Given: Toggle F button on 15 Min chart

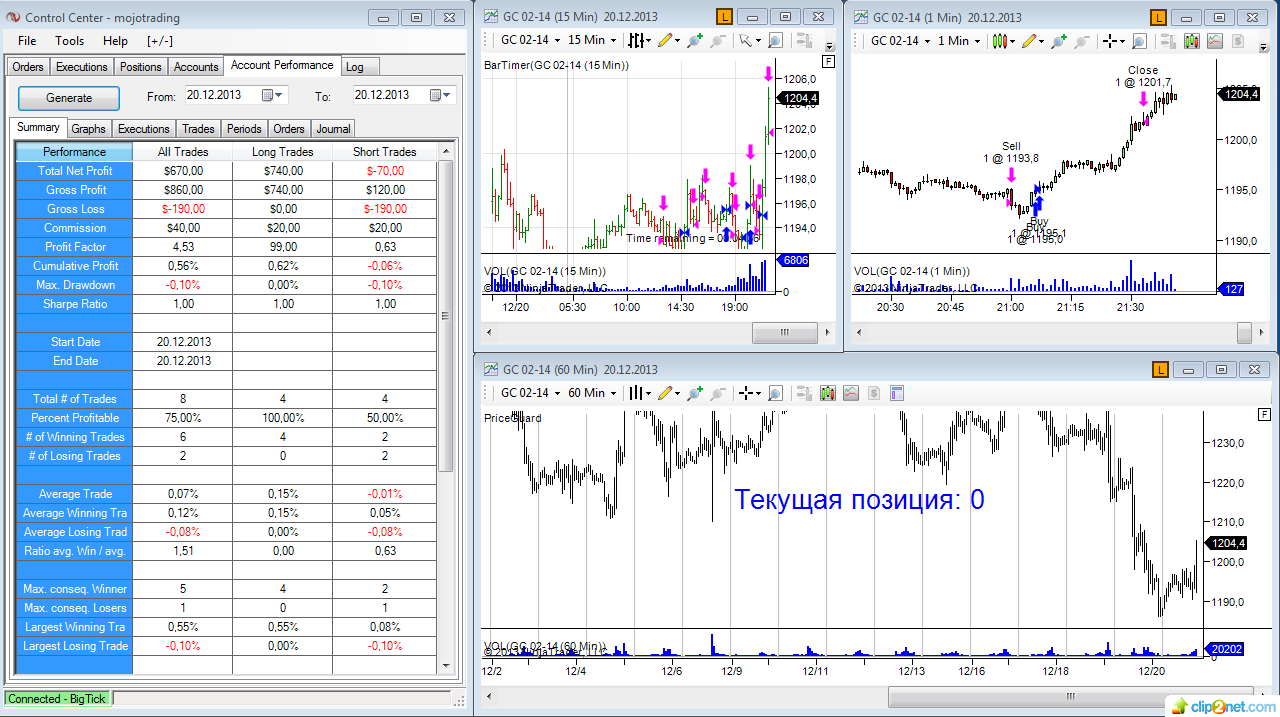Looking at the screenshot, I should (x=827, y=62).
